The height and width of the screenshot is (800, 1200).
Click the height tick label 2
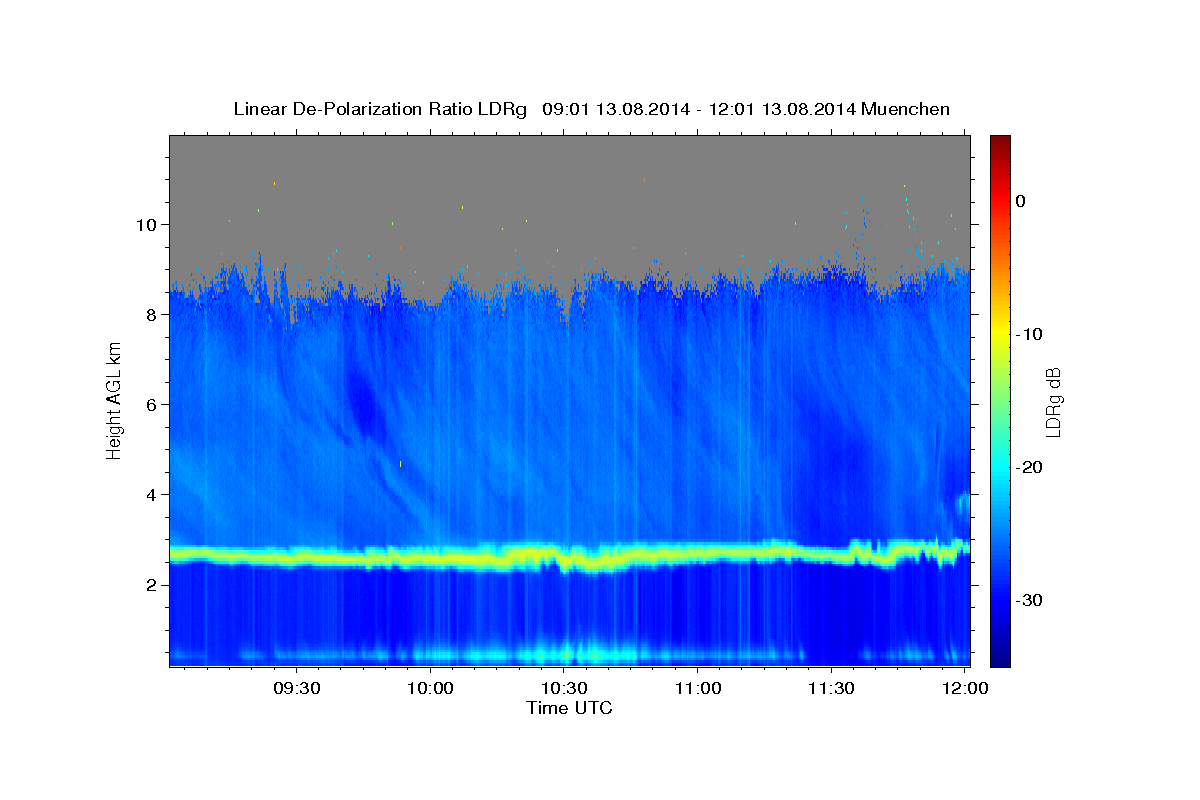coord(153,585)
